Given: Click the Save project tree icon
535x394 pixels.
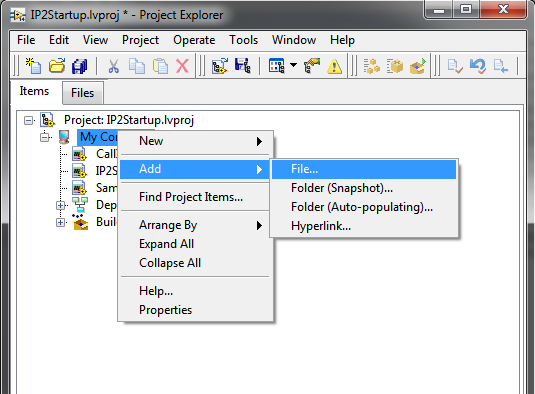Looking at the screenshot, I should coord(243,66).
